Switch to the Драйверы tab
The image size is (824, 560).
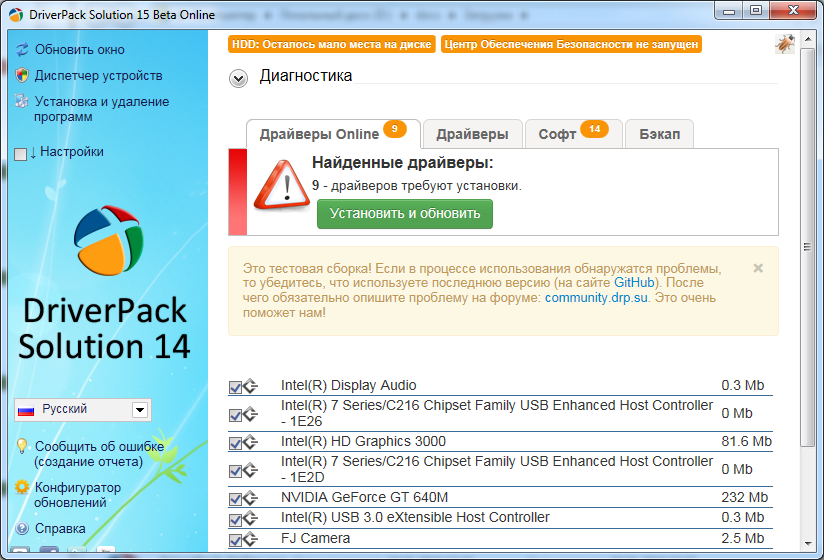[x=472, y=134]
